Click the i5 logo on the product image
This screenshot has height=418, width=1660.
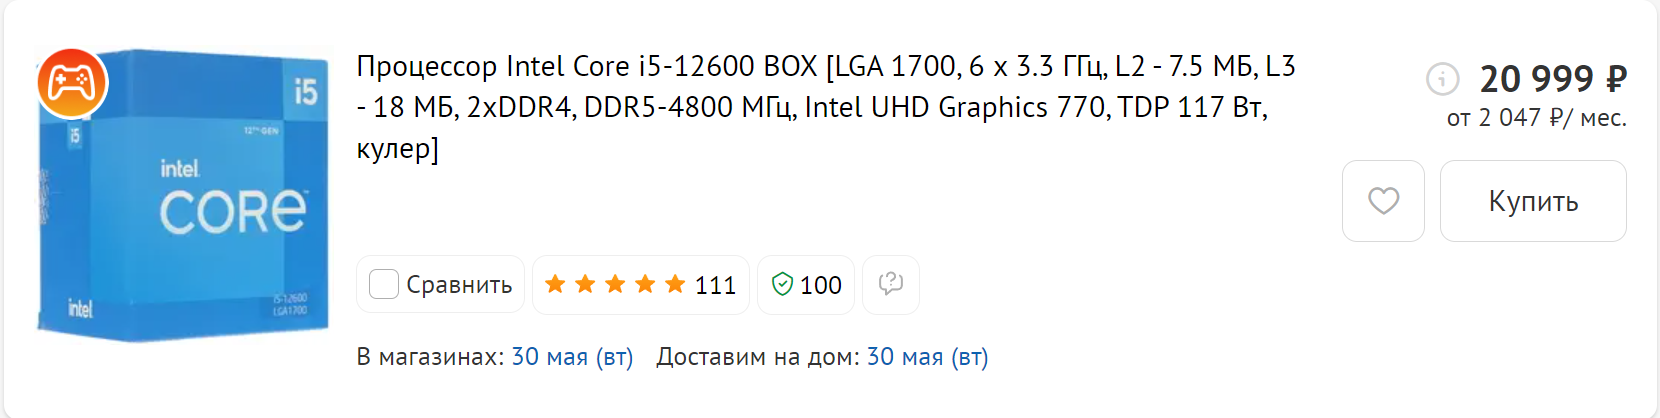[x=305, y=92]
